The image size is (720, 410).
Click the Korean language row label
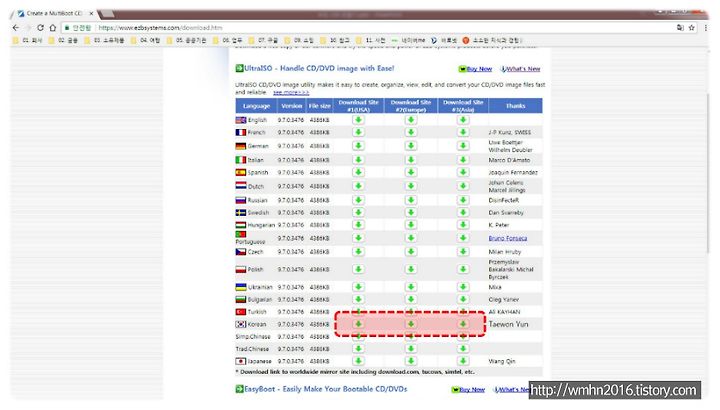[x=257, y=324]
